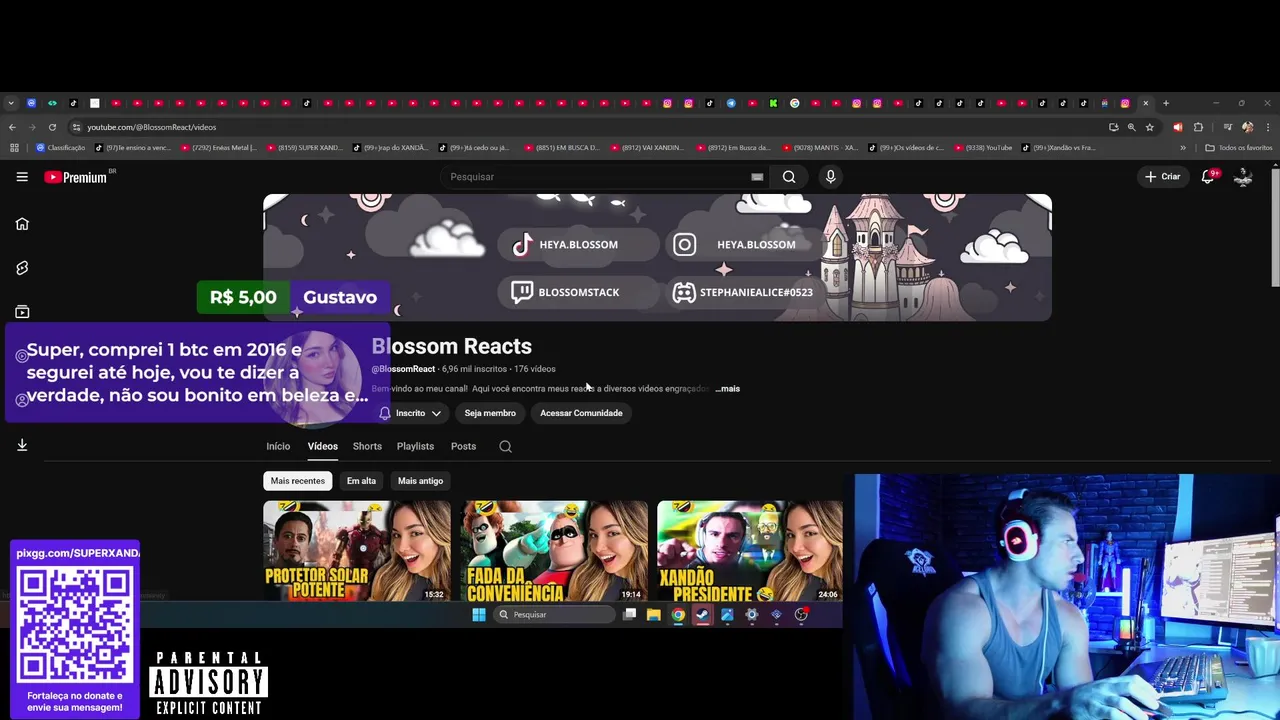This screenshot has height=720, width=1280.
Task: Click red speaker extension icon
Action: pyautogui.click(x=1177, y=127)
